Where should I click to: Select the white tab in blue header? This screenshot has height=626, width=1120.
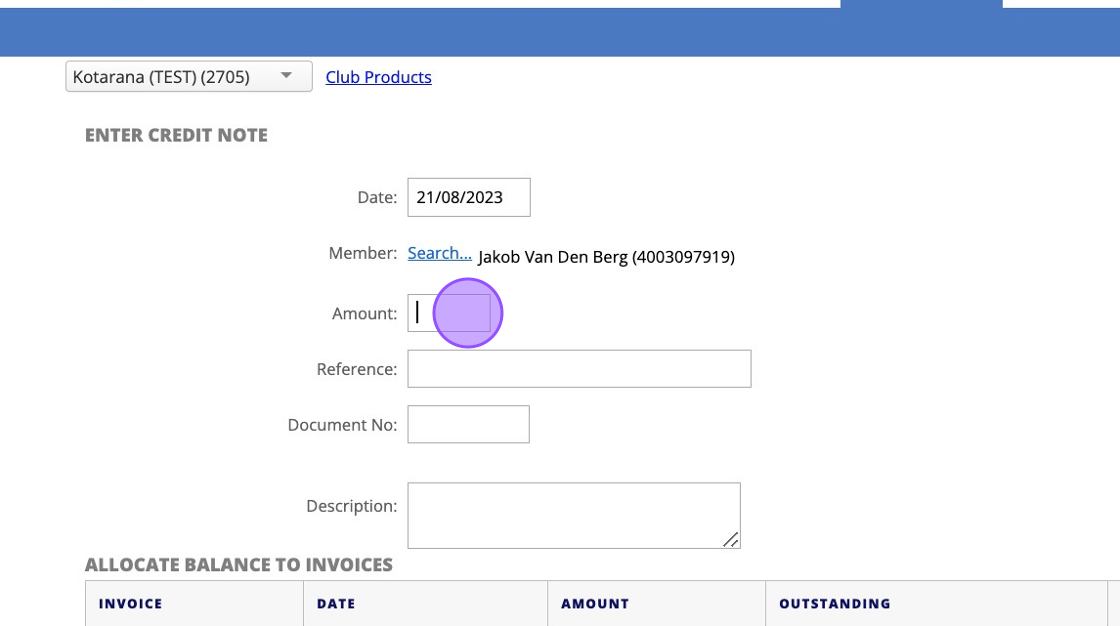pos(921,4)
